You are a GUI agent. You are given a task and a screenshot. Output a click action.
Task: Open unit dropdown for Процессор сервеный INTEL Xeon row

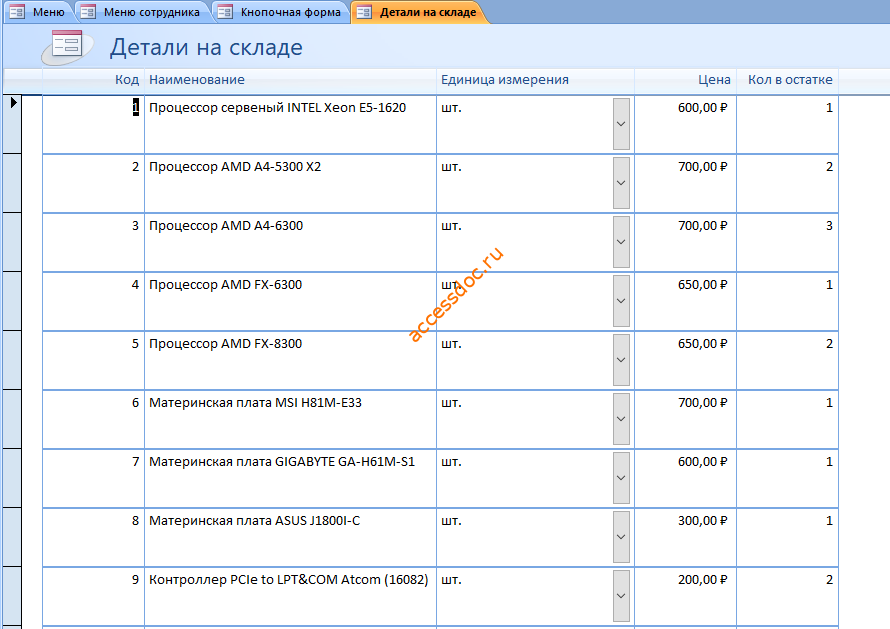pos(621,124)
